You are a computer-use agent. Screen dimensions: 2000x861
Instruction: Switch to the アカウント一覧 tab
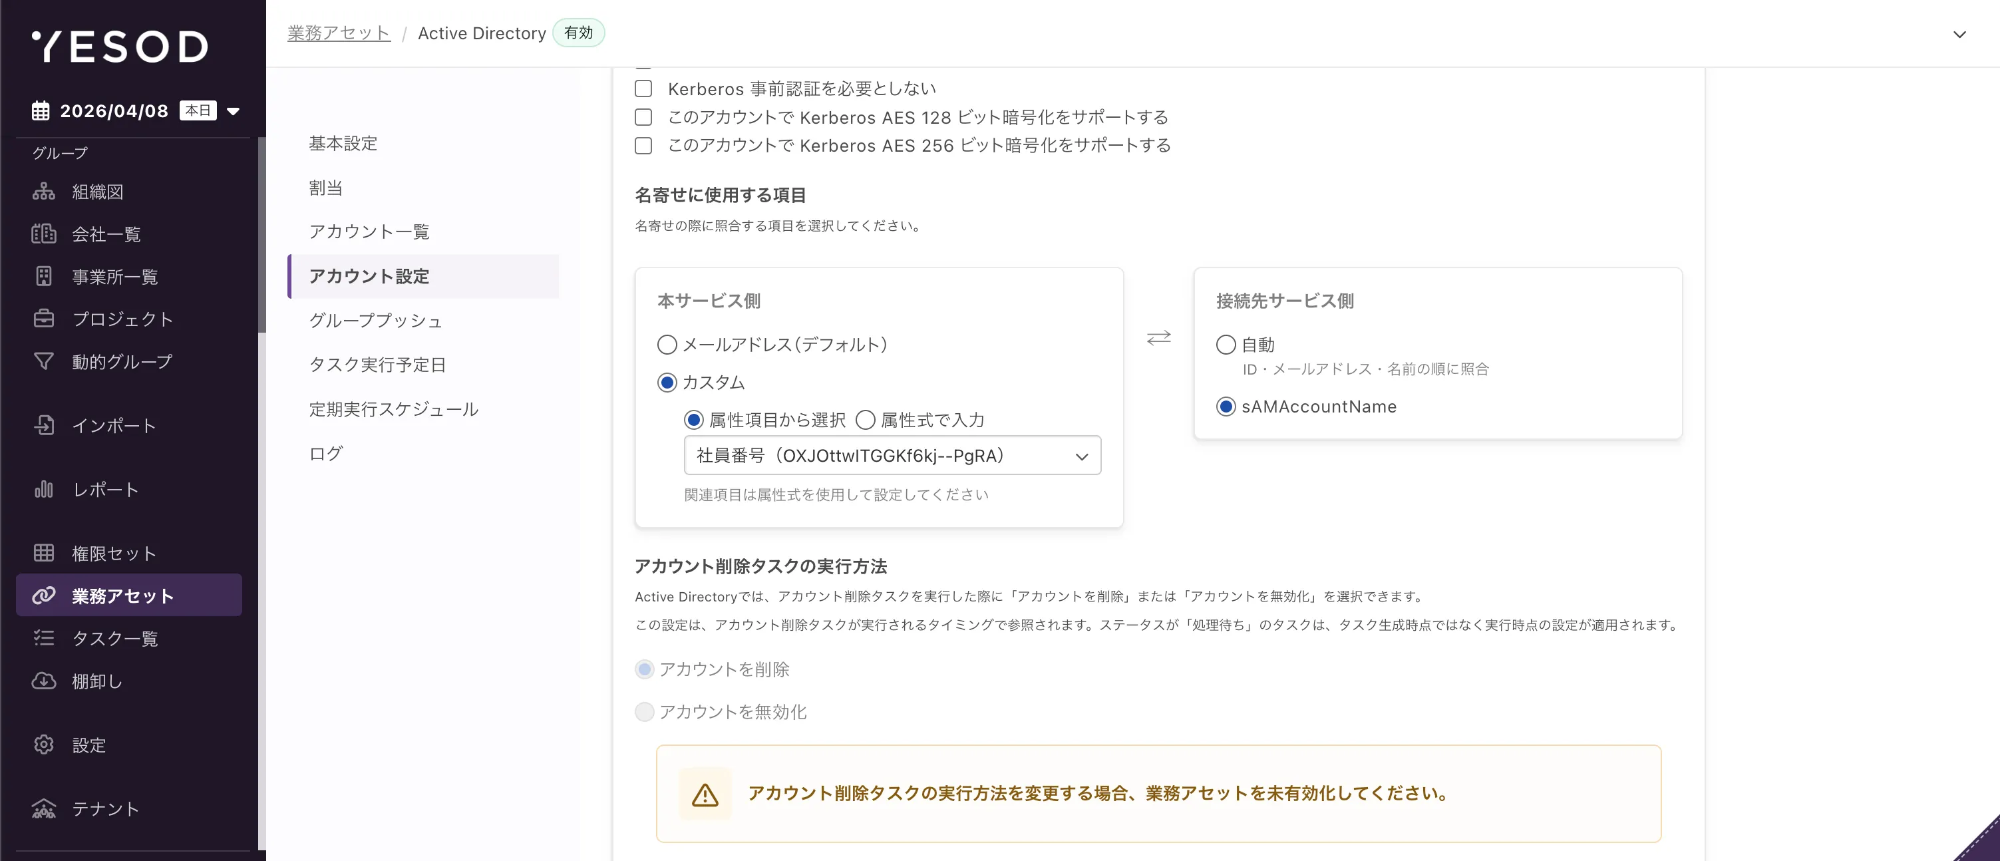point(369,232)
